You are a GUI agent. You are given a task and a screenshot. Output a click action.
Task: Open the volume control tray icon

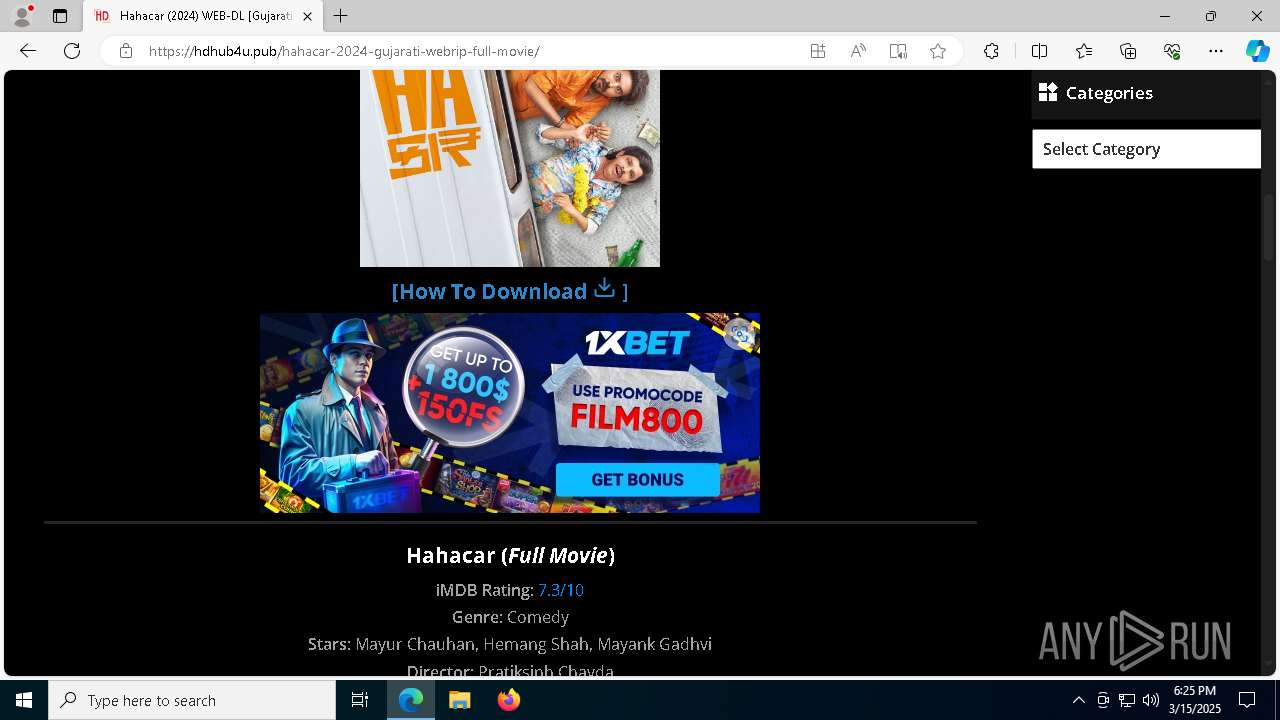1151,700
